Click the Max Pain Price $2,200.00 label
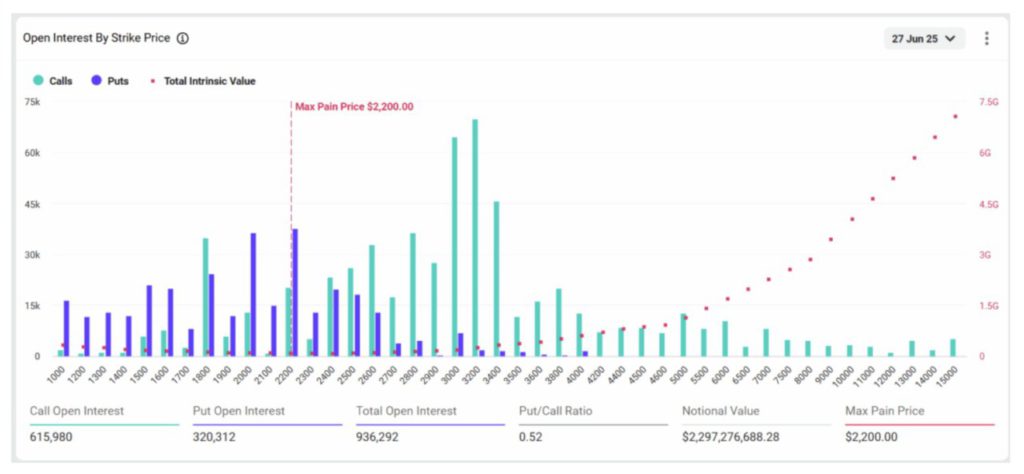 pos(354,106)
